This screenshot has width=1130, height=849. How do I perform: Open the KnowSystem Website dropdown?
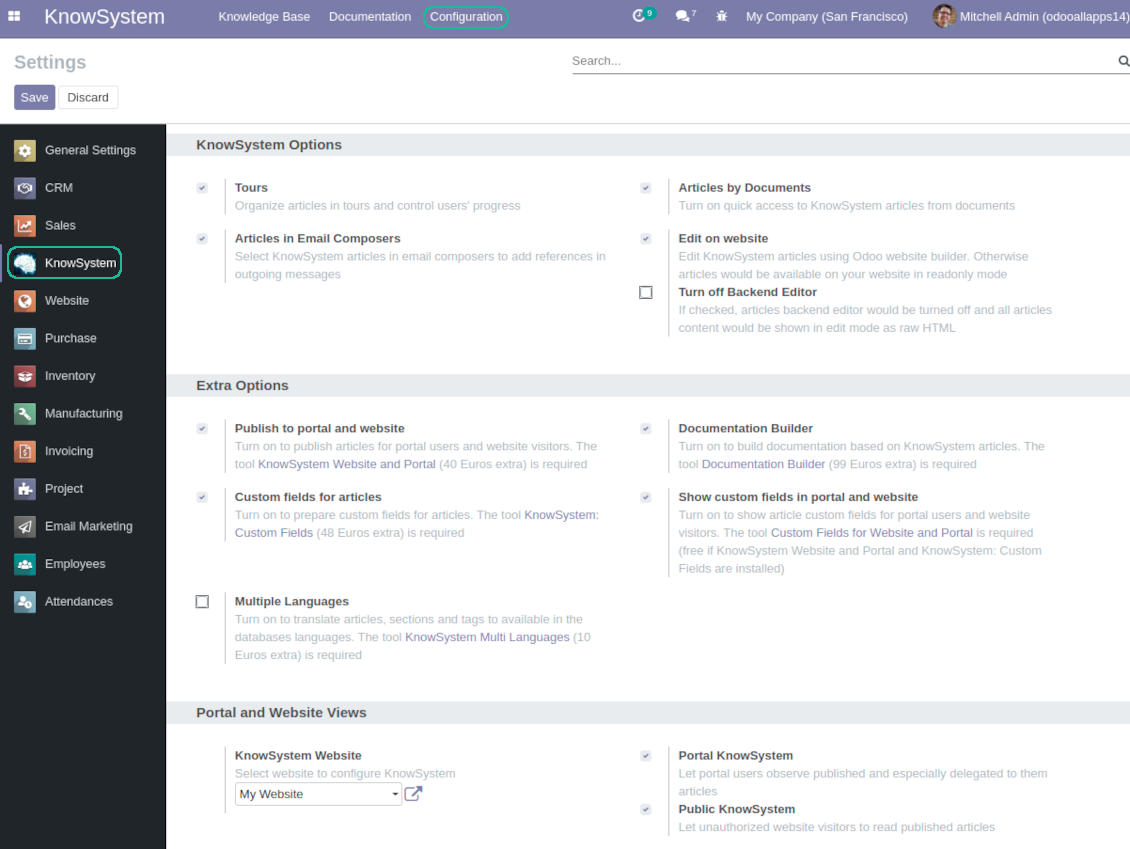click(318, 794)
